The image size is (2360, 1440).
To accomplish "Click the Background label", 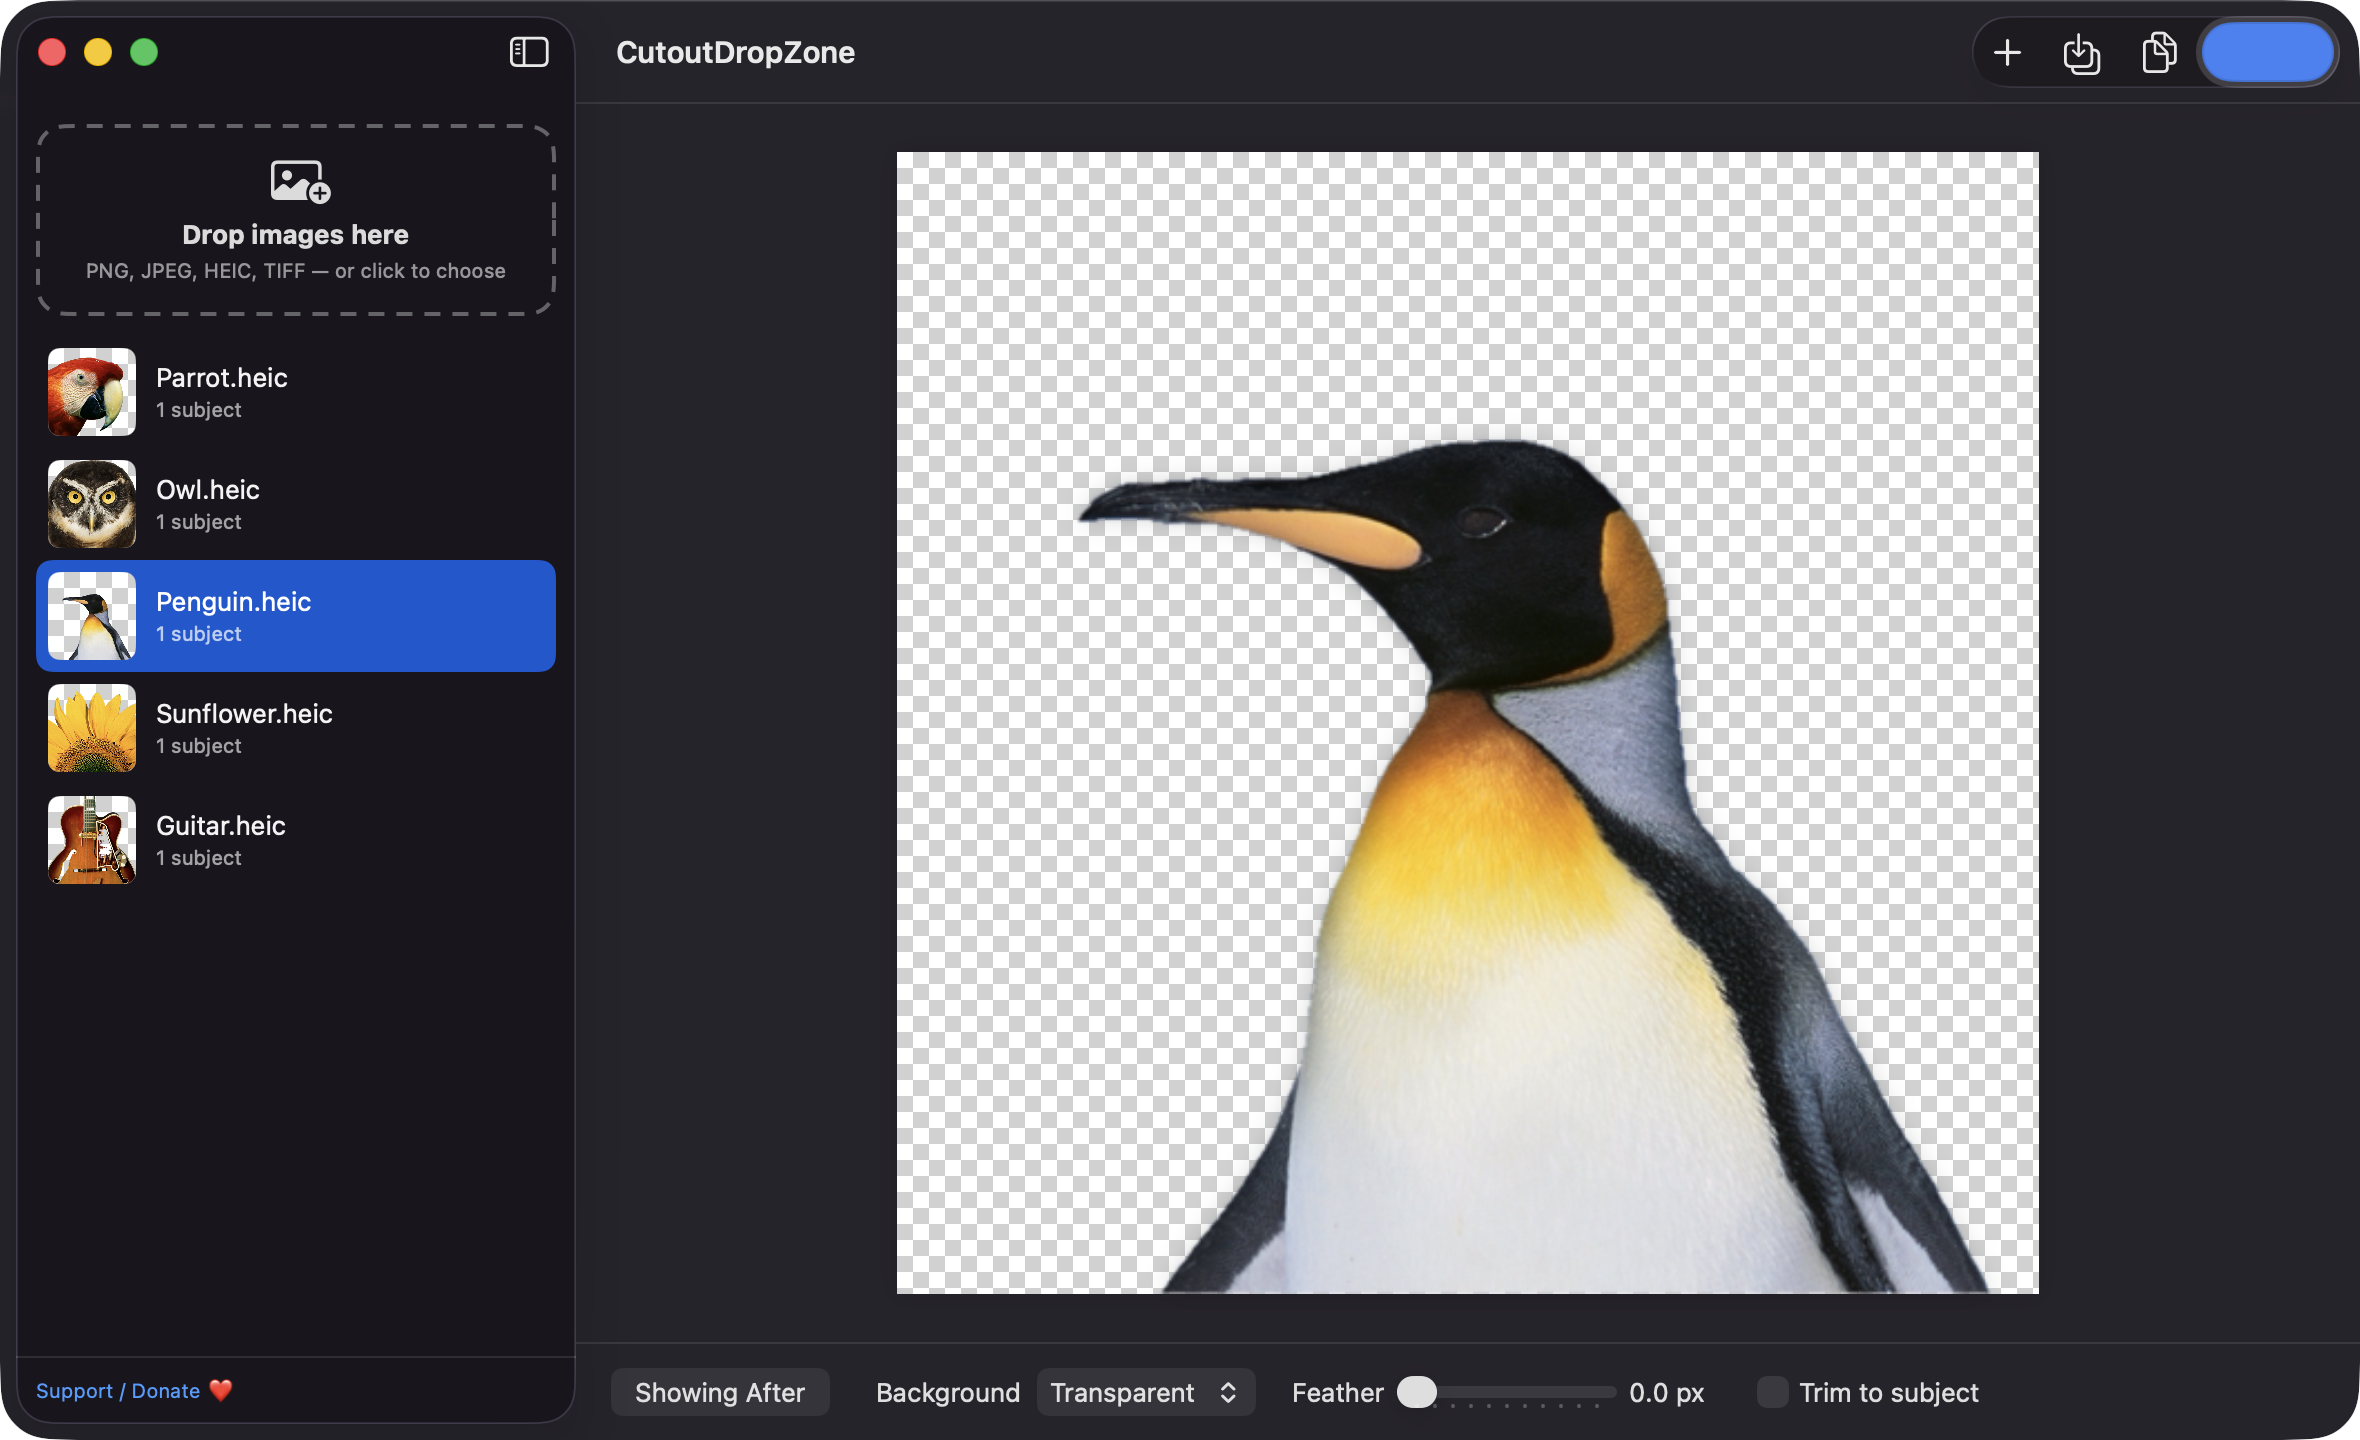I will (948, 1392).
